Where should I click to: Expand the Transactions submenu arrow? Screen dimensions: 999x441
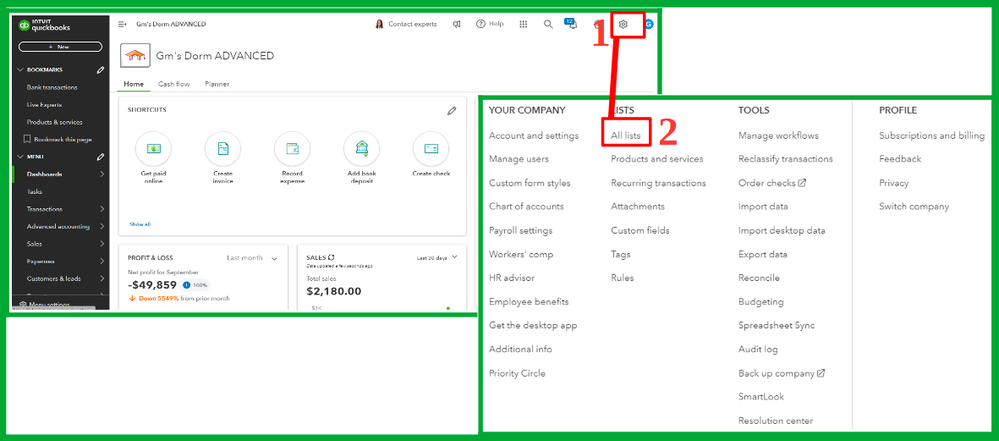coord(102,209)
